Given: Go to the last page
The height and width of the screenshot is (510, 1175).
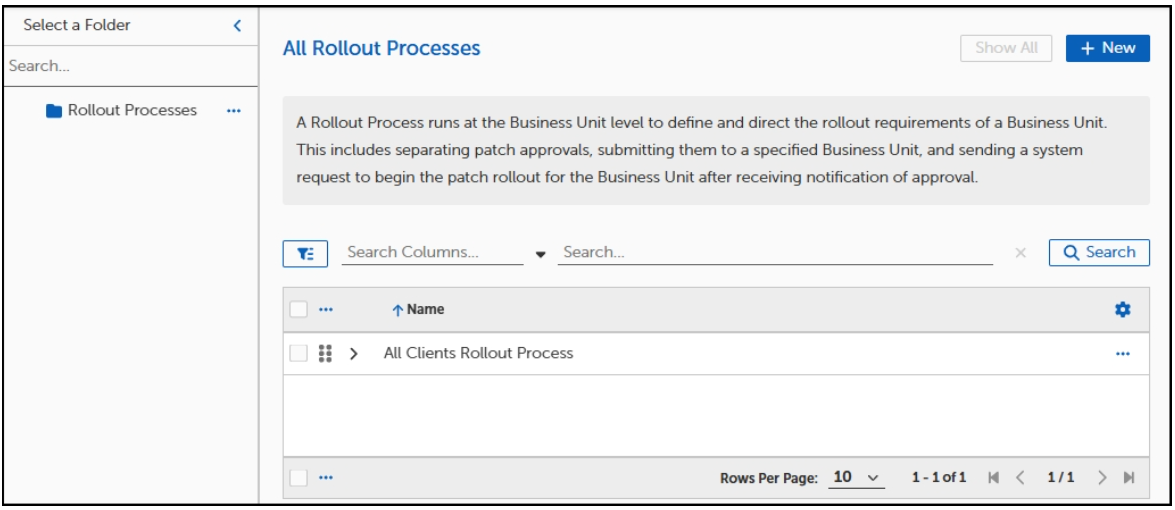Looking at the screenshot, I should point(1131,478).
